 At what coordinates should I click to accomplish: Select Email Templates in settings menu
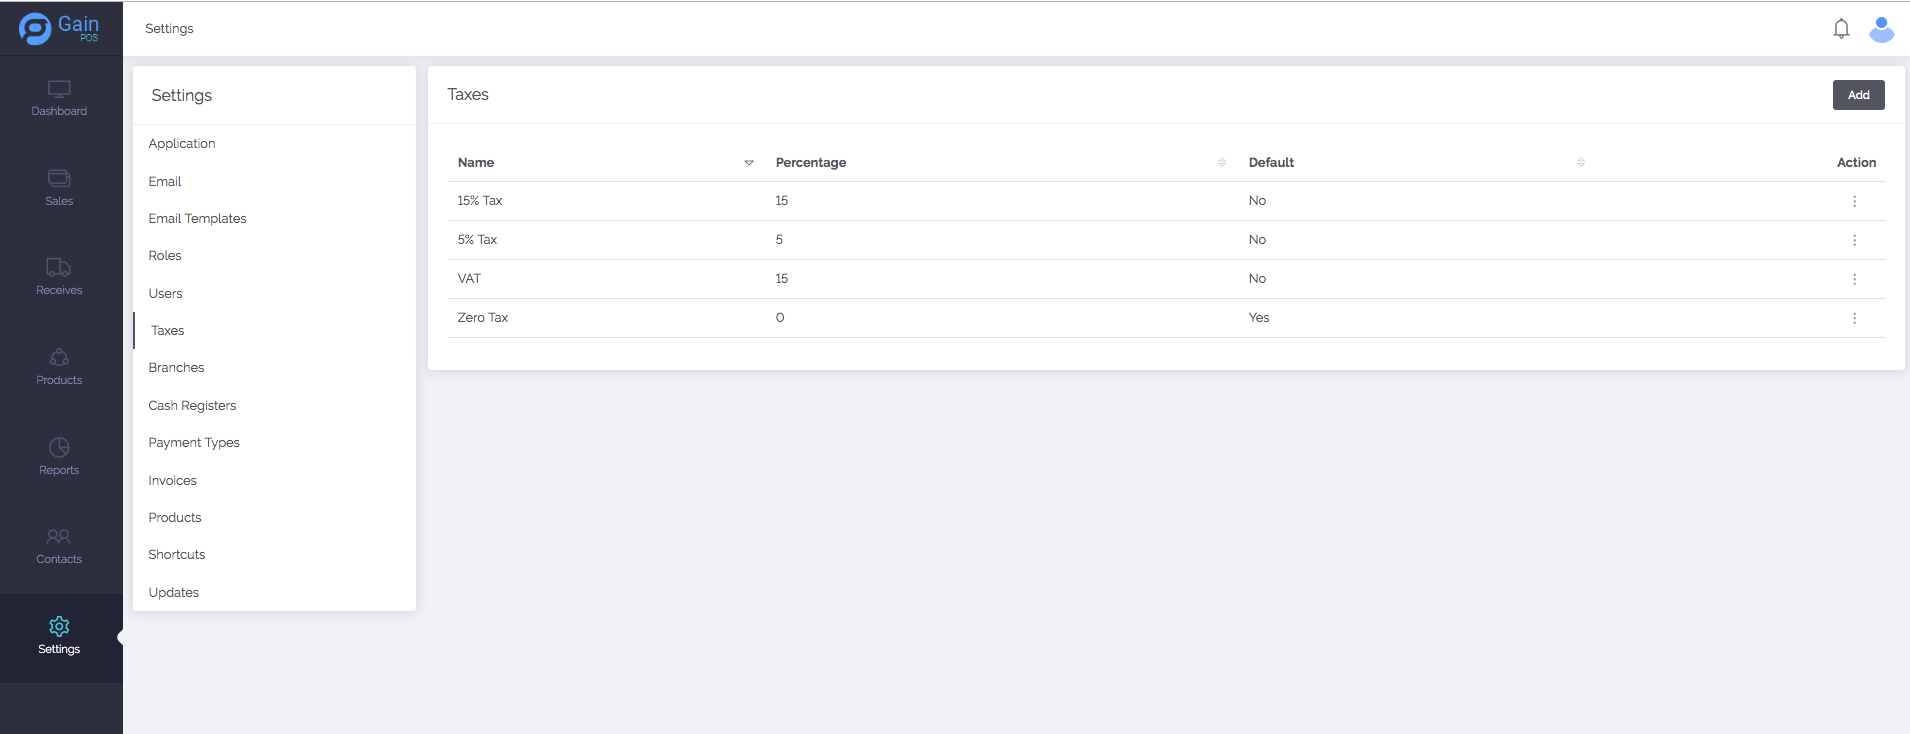point(197,219)
